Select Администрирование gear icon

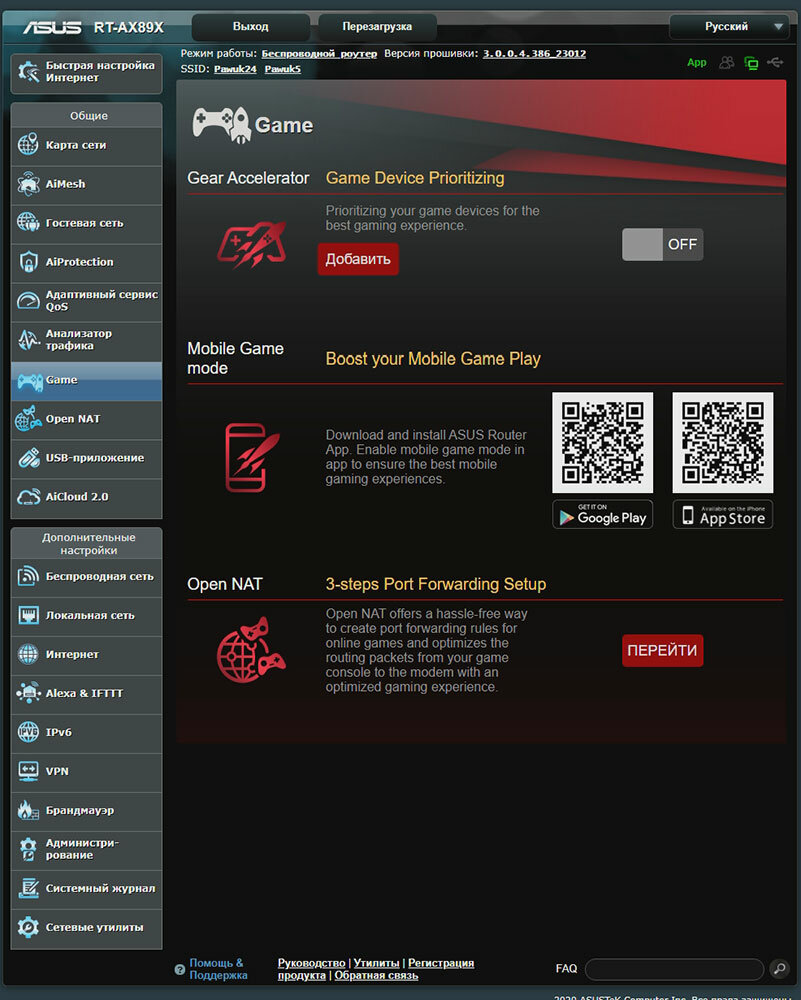coord(28,849)
